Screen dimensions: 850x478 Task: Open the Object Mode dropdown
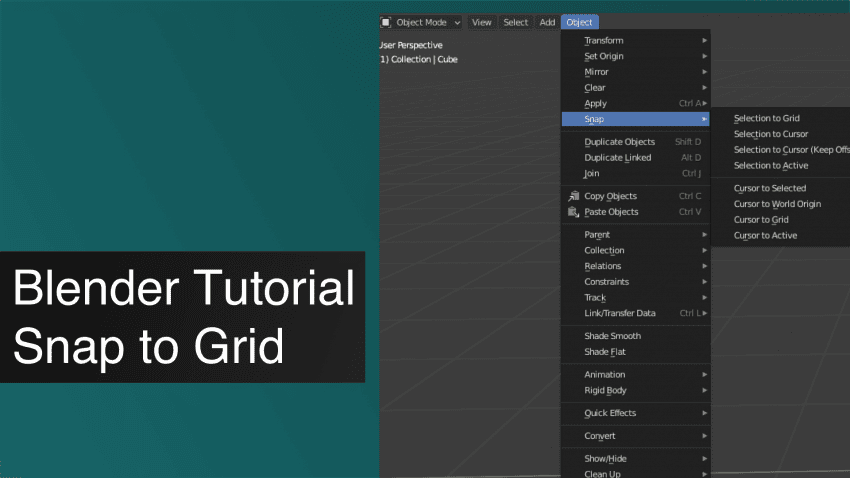(421, 22)
